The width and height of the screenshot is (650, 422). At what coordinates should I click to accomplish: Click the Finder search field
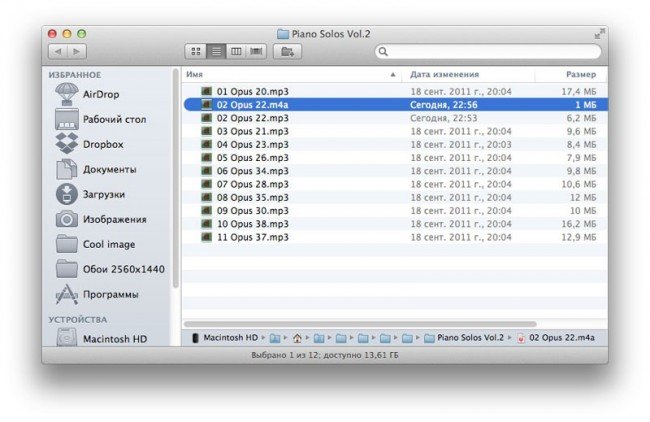(x=490, y=51)
